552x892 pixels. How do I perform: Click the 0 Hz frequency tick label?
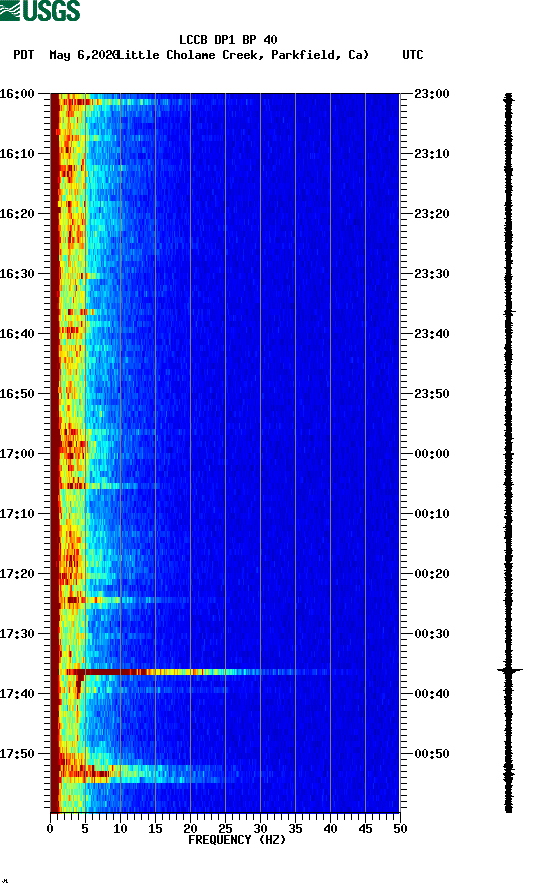coord(51,829)
